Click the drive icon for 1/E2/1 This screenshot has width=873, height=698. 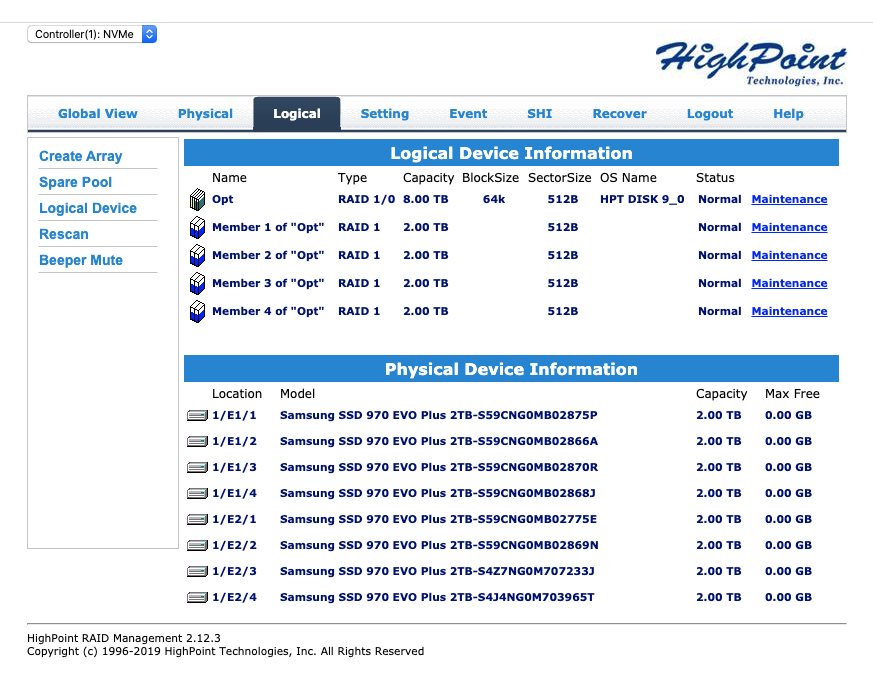pos(197,519)
